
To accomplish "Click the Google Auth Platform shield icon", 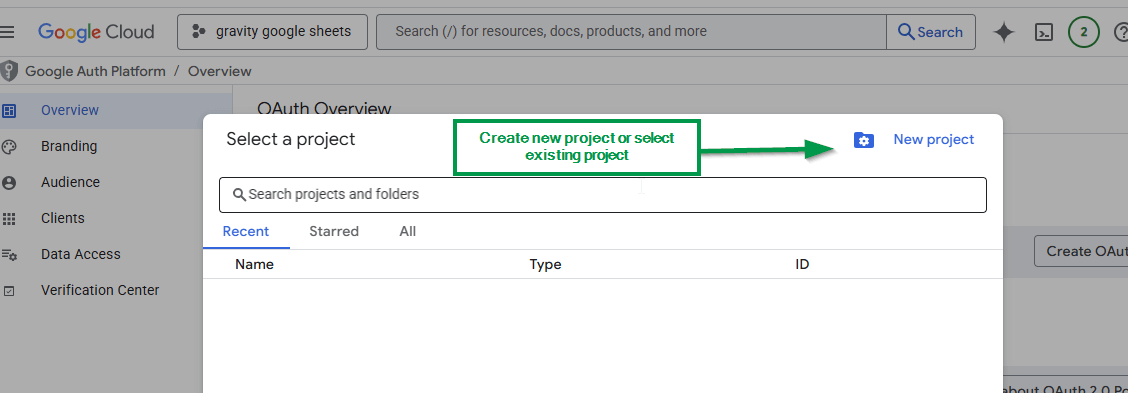I will (9, 71).
